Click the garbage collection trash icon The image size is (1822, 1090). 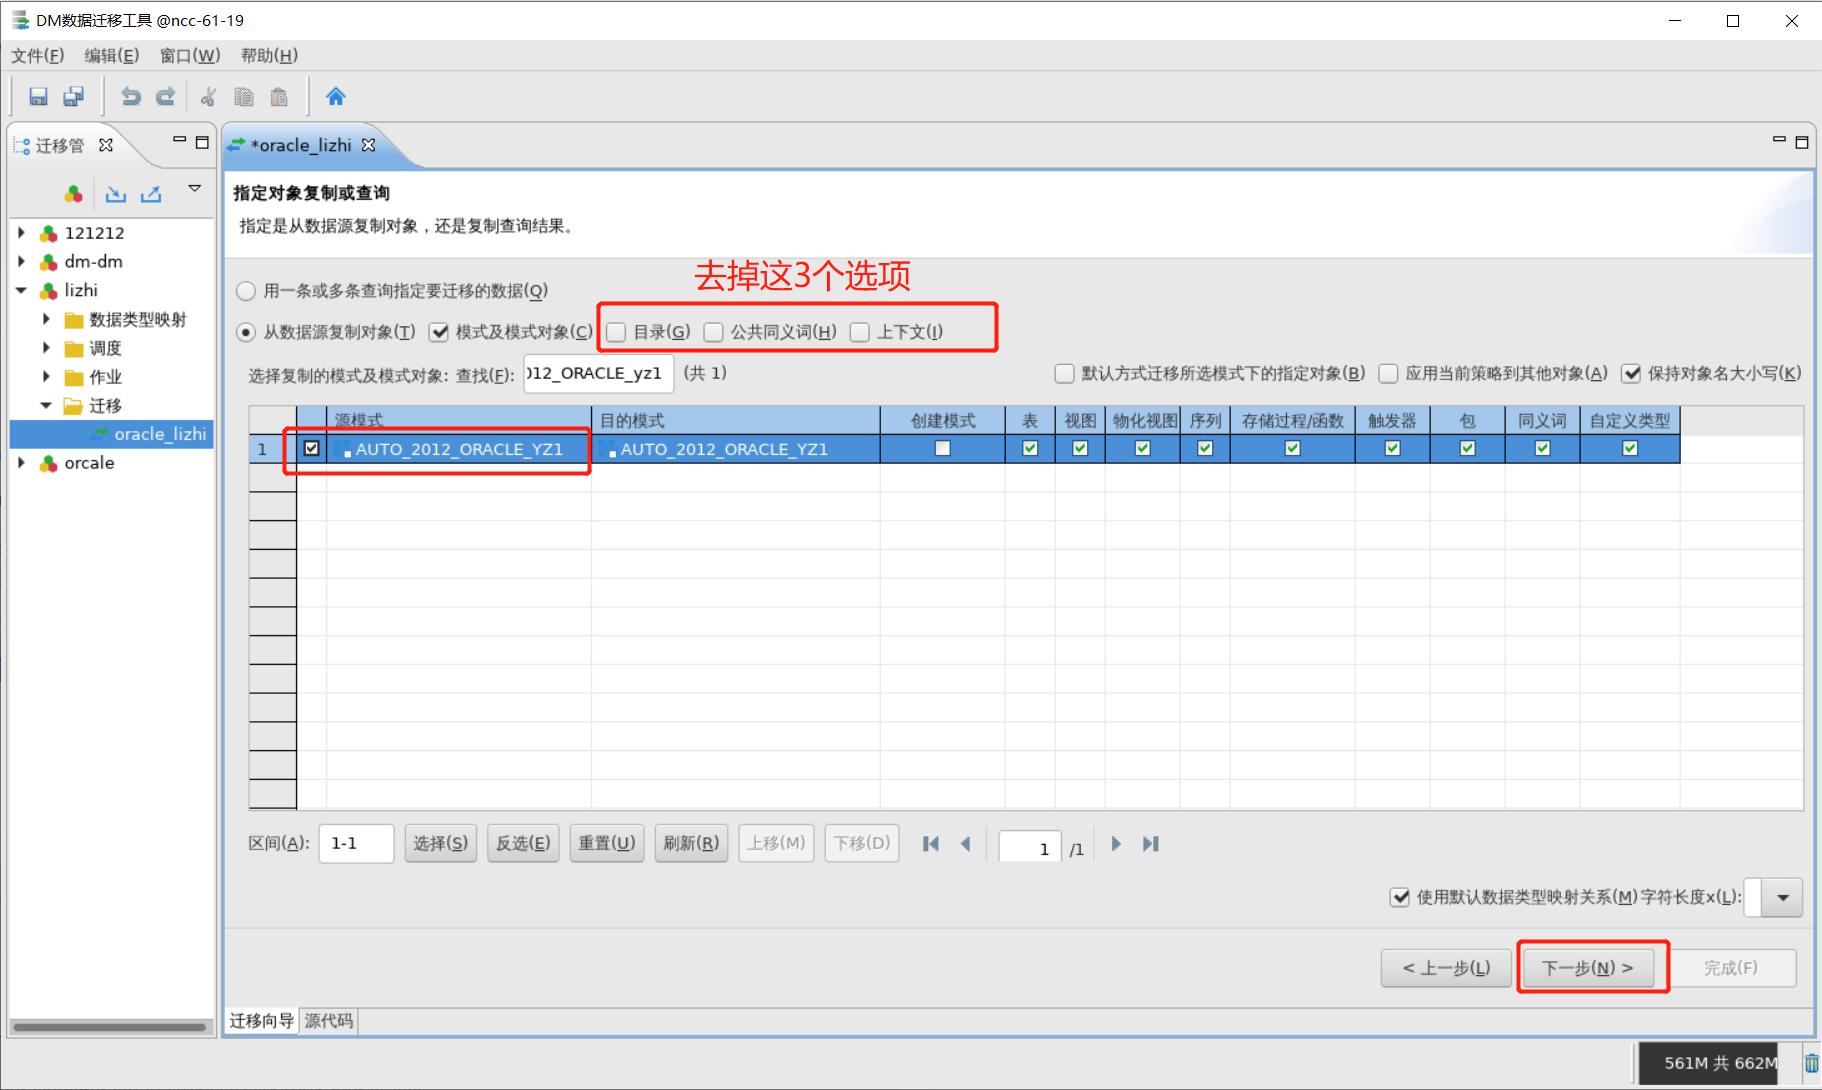pyautogui.click(x=1811, y=1062)
